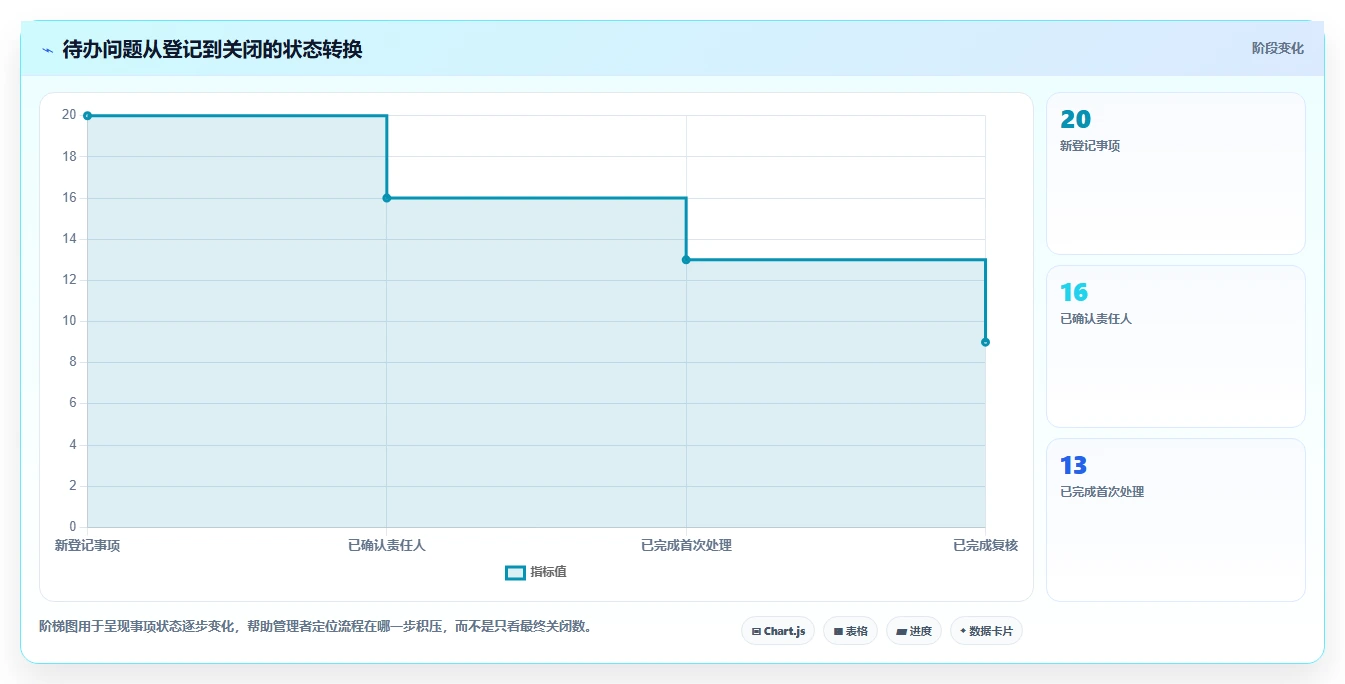
Task: Click the description text starting 阶梯图用于
Action: [318, 627]
